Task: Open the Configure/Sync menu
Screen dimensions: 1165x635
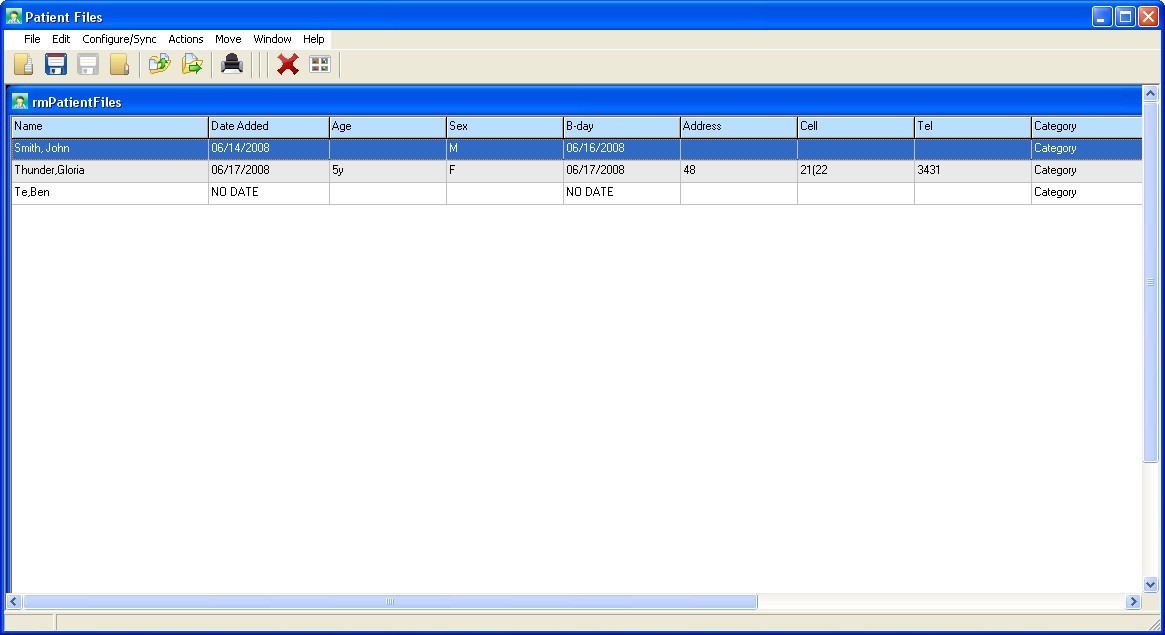Action: (119, 39)
